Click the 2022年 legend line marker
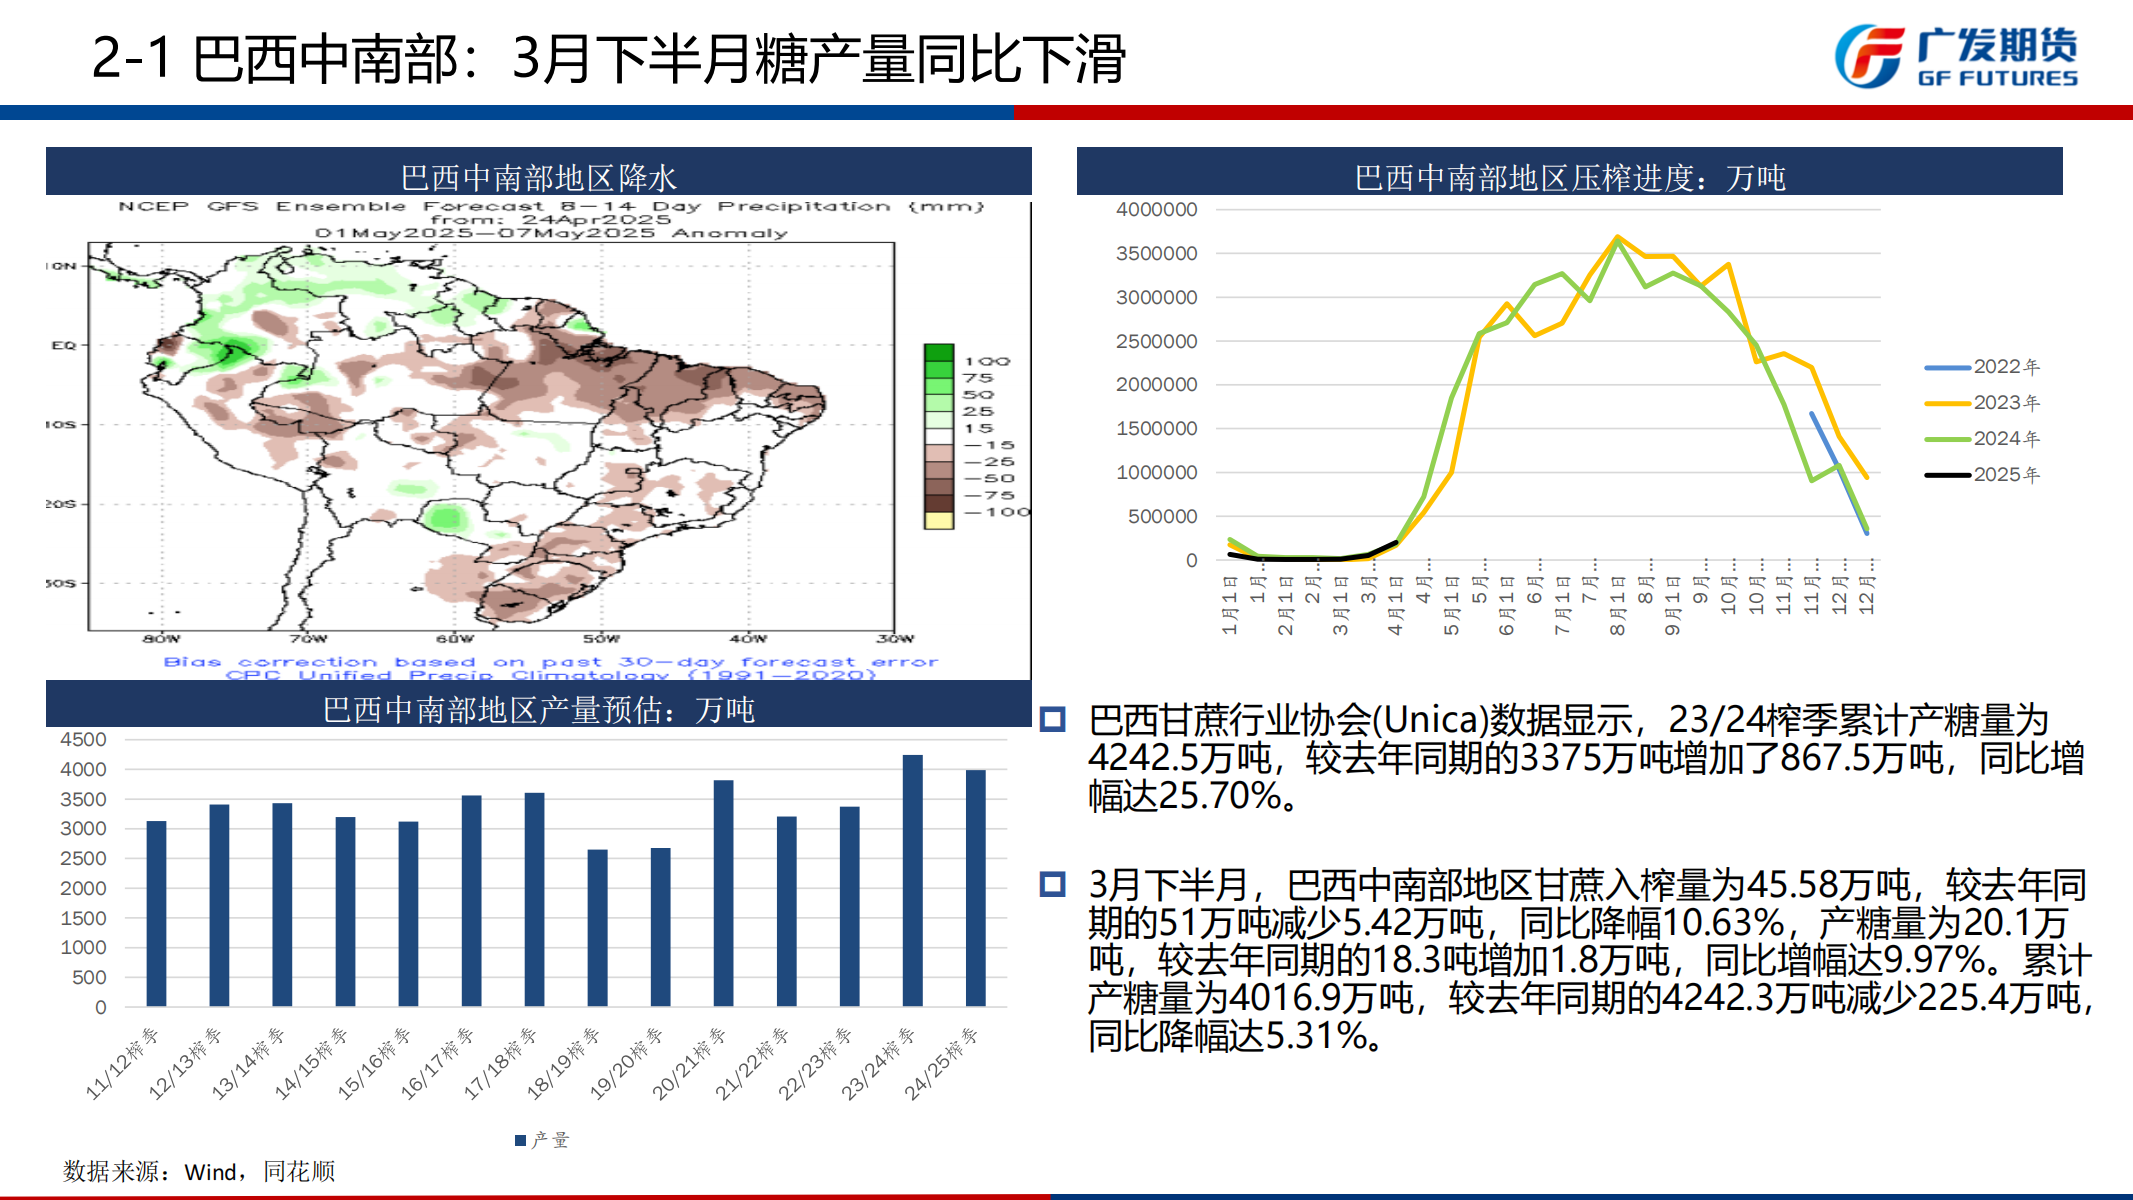 pos(1947,368)
